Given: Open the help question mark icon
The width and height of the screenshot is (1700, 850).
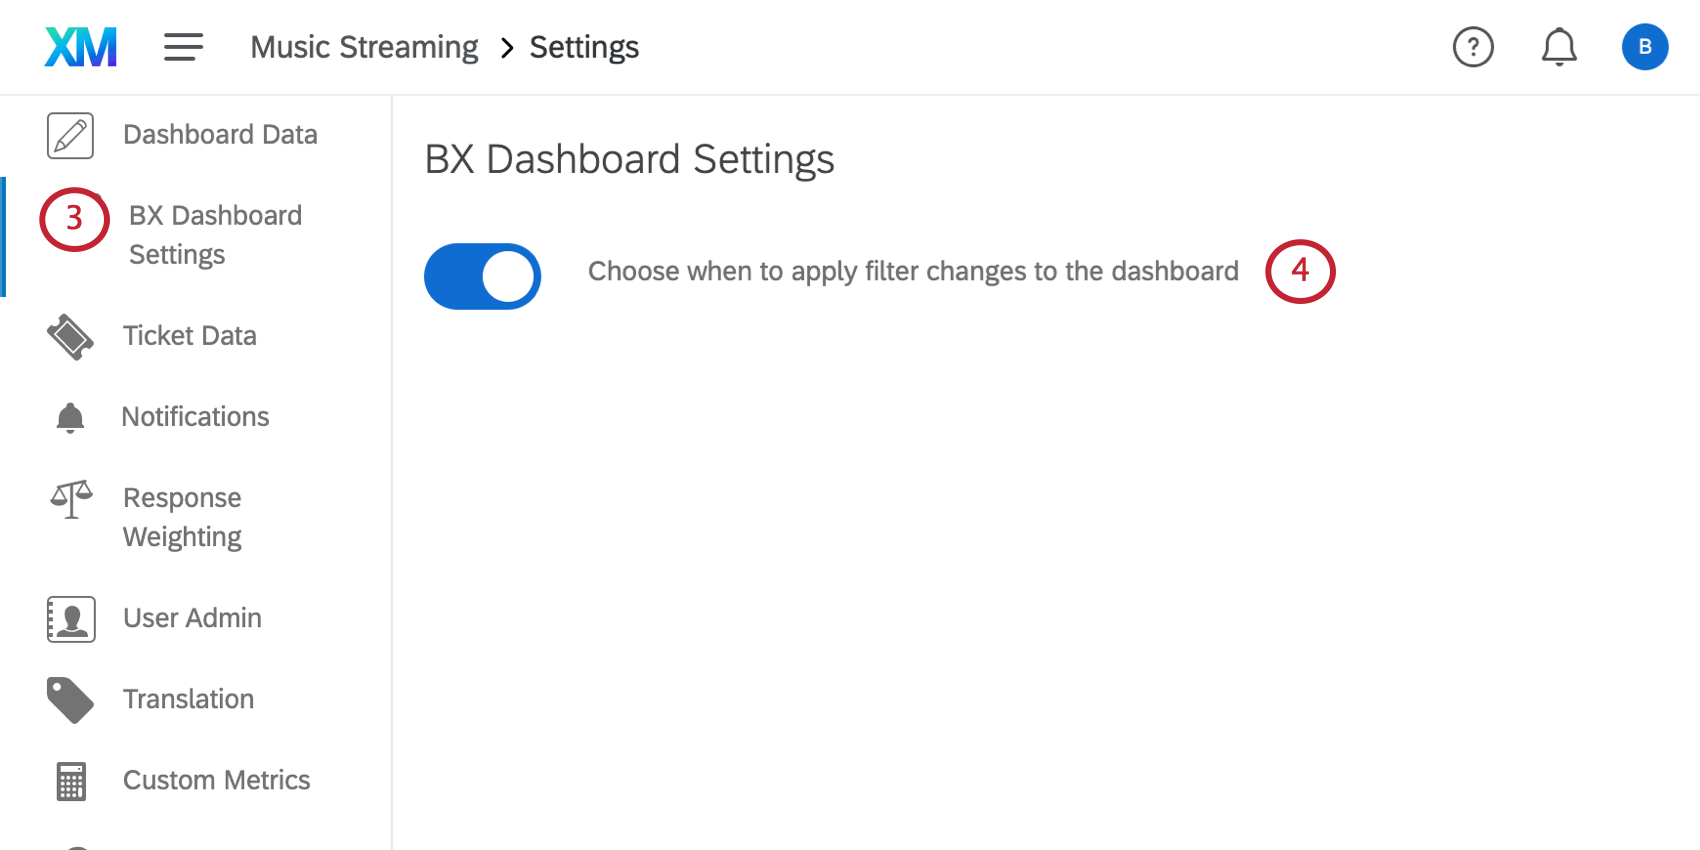Looking at the screenshot, I should [1472, 46].
